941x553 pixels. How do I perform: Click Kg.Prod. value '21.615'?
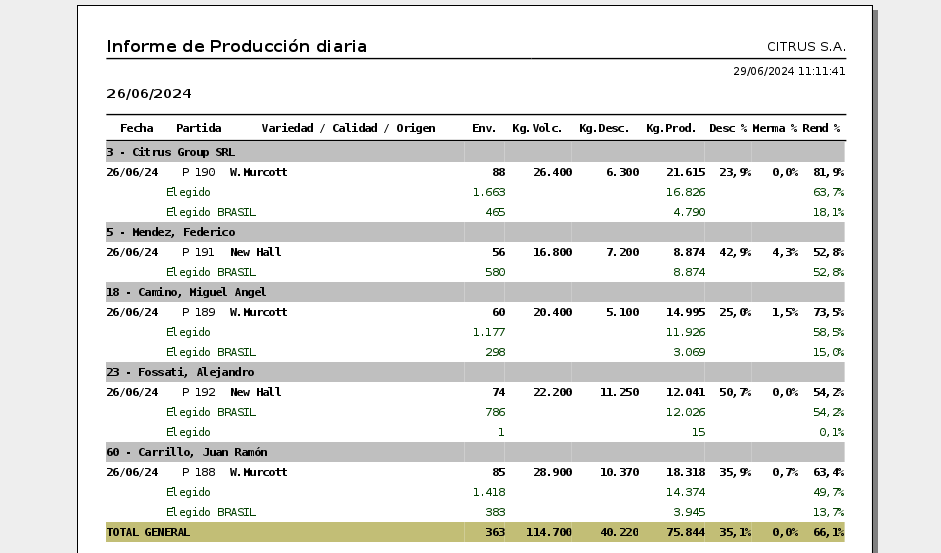(686, 172)
